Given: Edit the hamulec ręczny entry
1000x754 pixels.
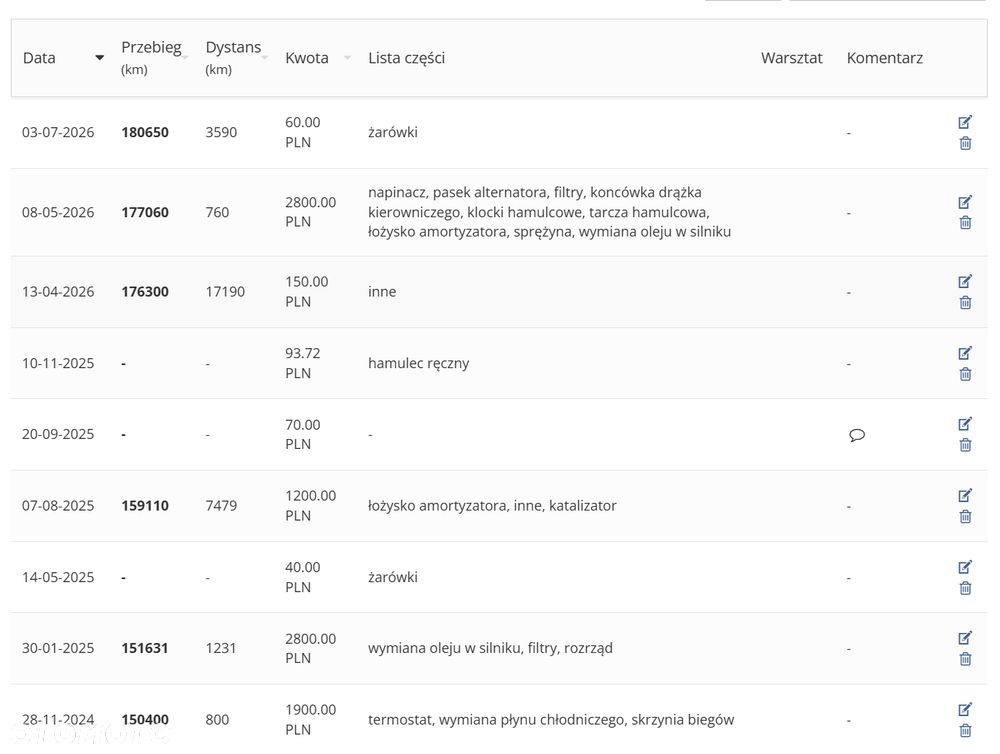Looking at the screenshot, I should [x=965, y=353].
